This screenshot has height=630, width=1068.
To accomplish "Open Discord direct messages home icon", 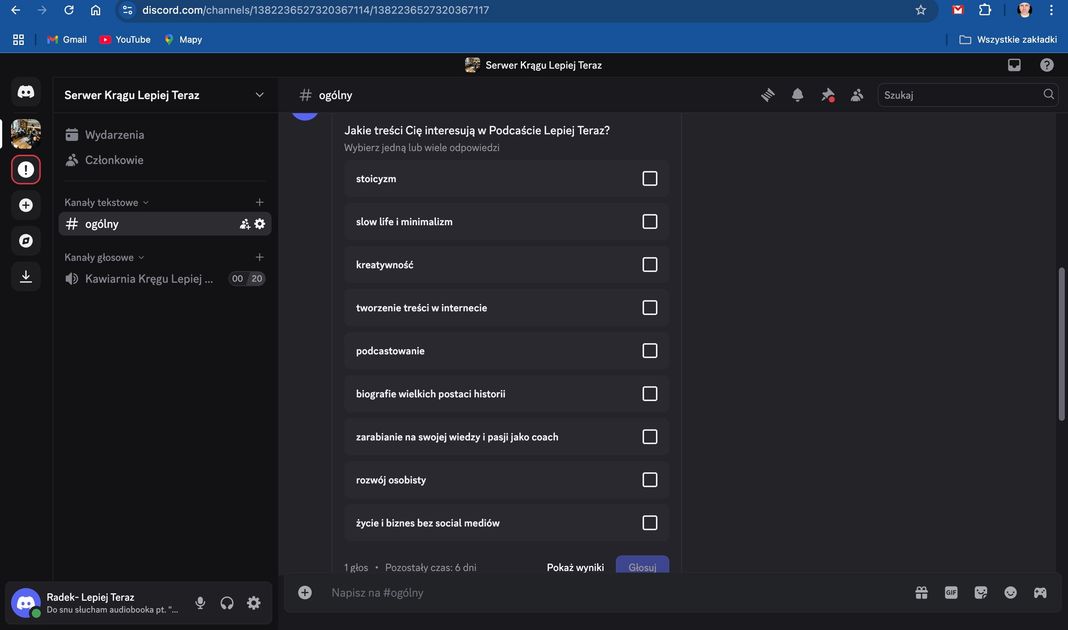I will [x=26, y=92].
